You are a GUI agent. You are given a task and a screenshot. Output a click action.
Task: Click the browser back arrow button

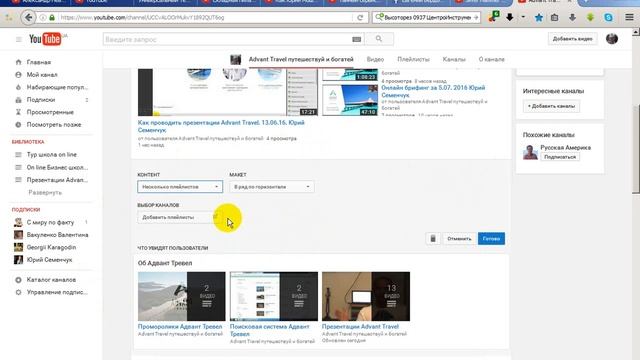pos(28,18)
